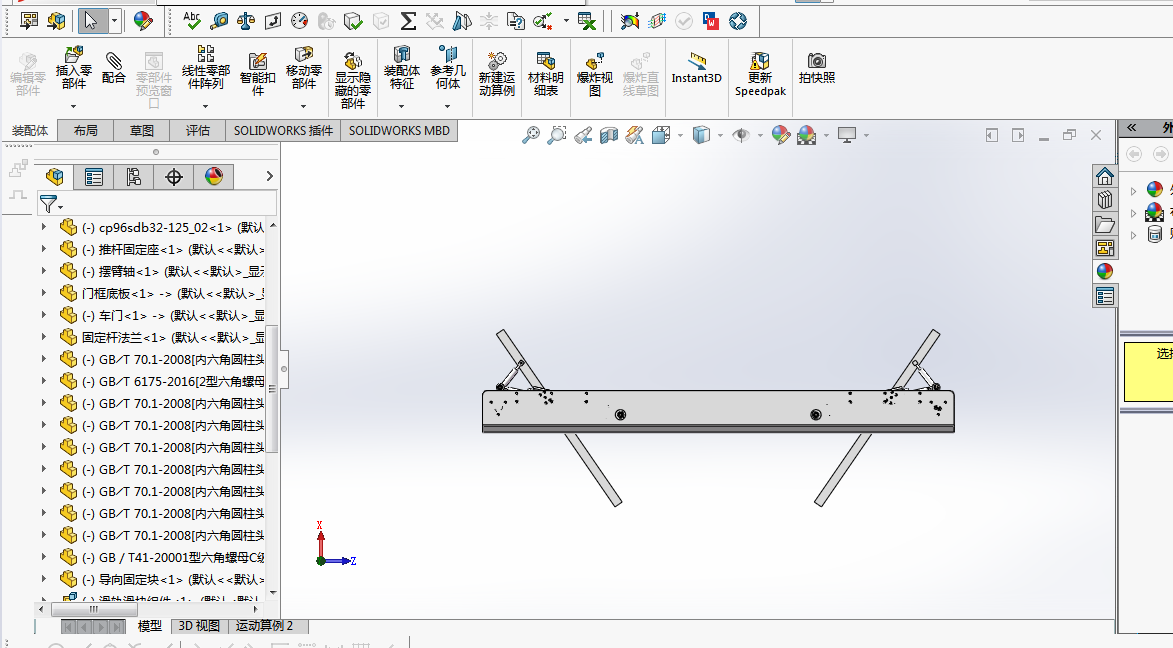Collapse the right task pane chevron
This screenshot has height=648, width=1173.
point(1132,128)
